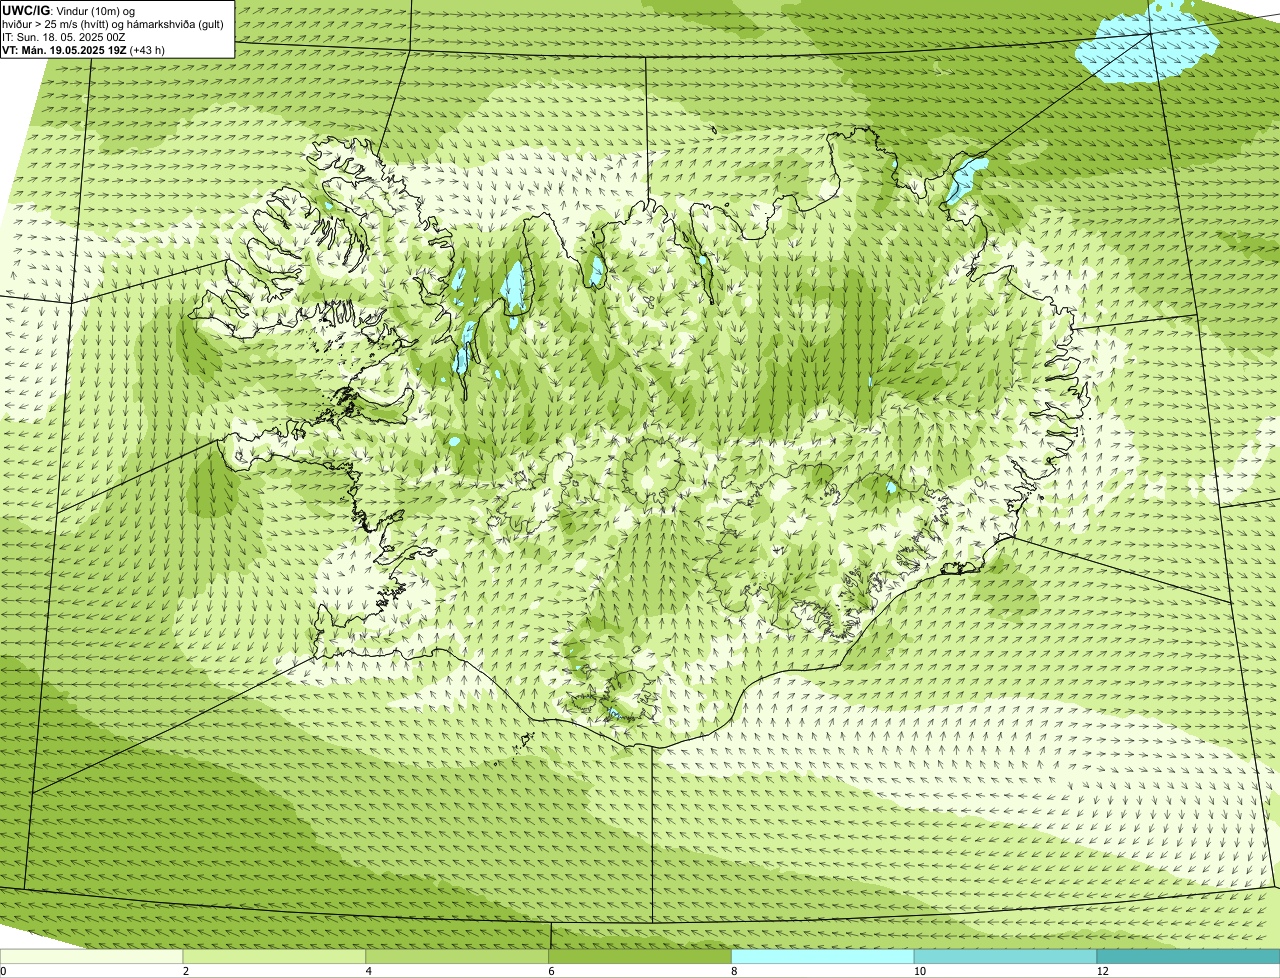Select the 2–4 light green scale segment
Screen dimensions: 1280x978
(274, 956)
